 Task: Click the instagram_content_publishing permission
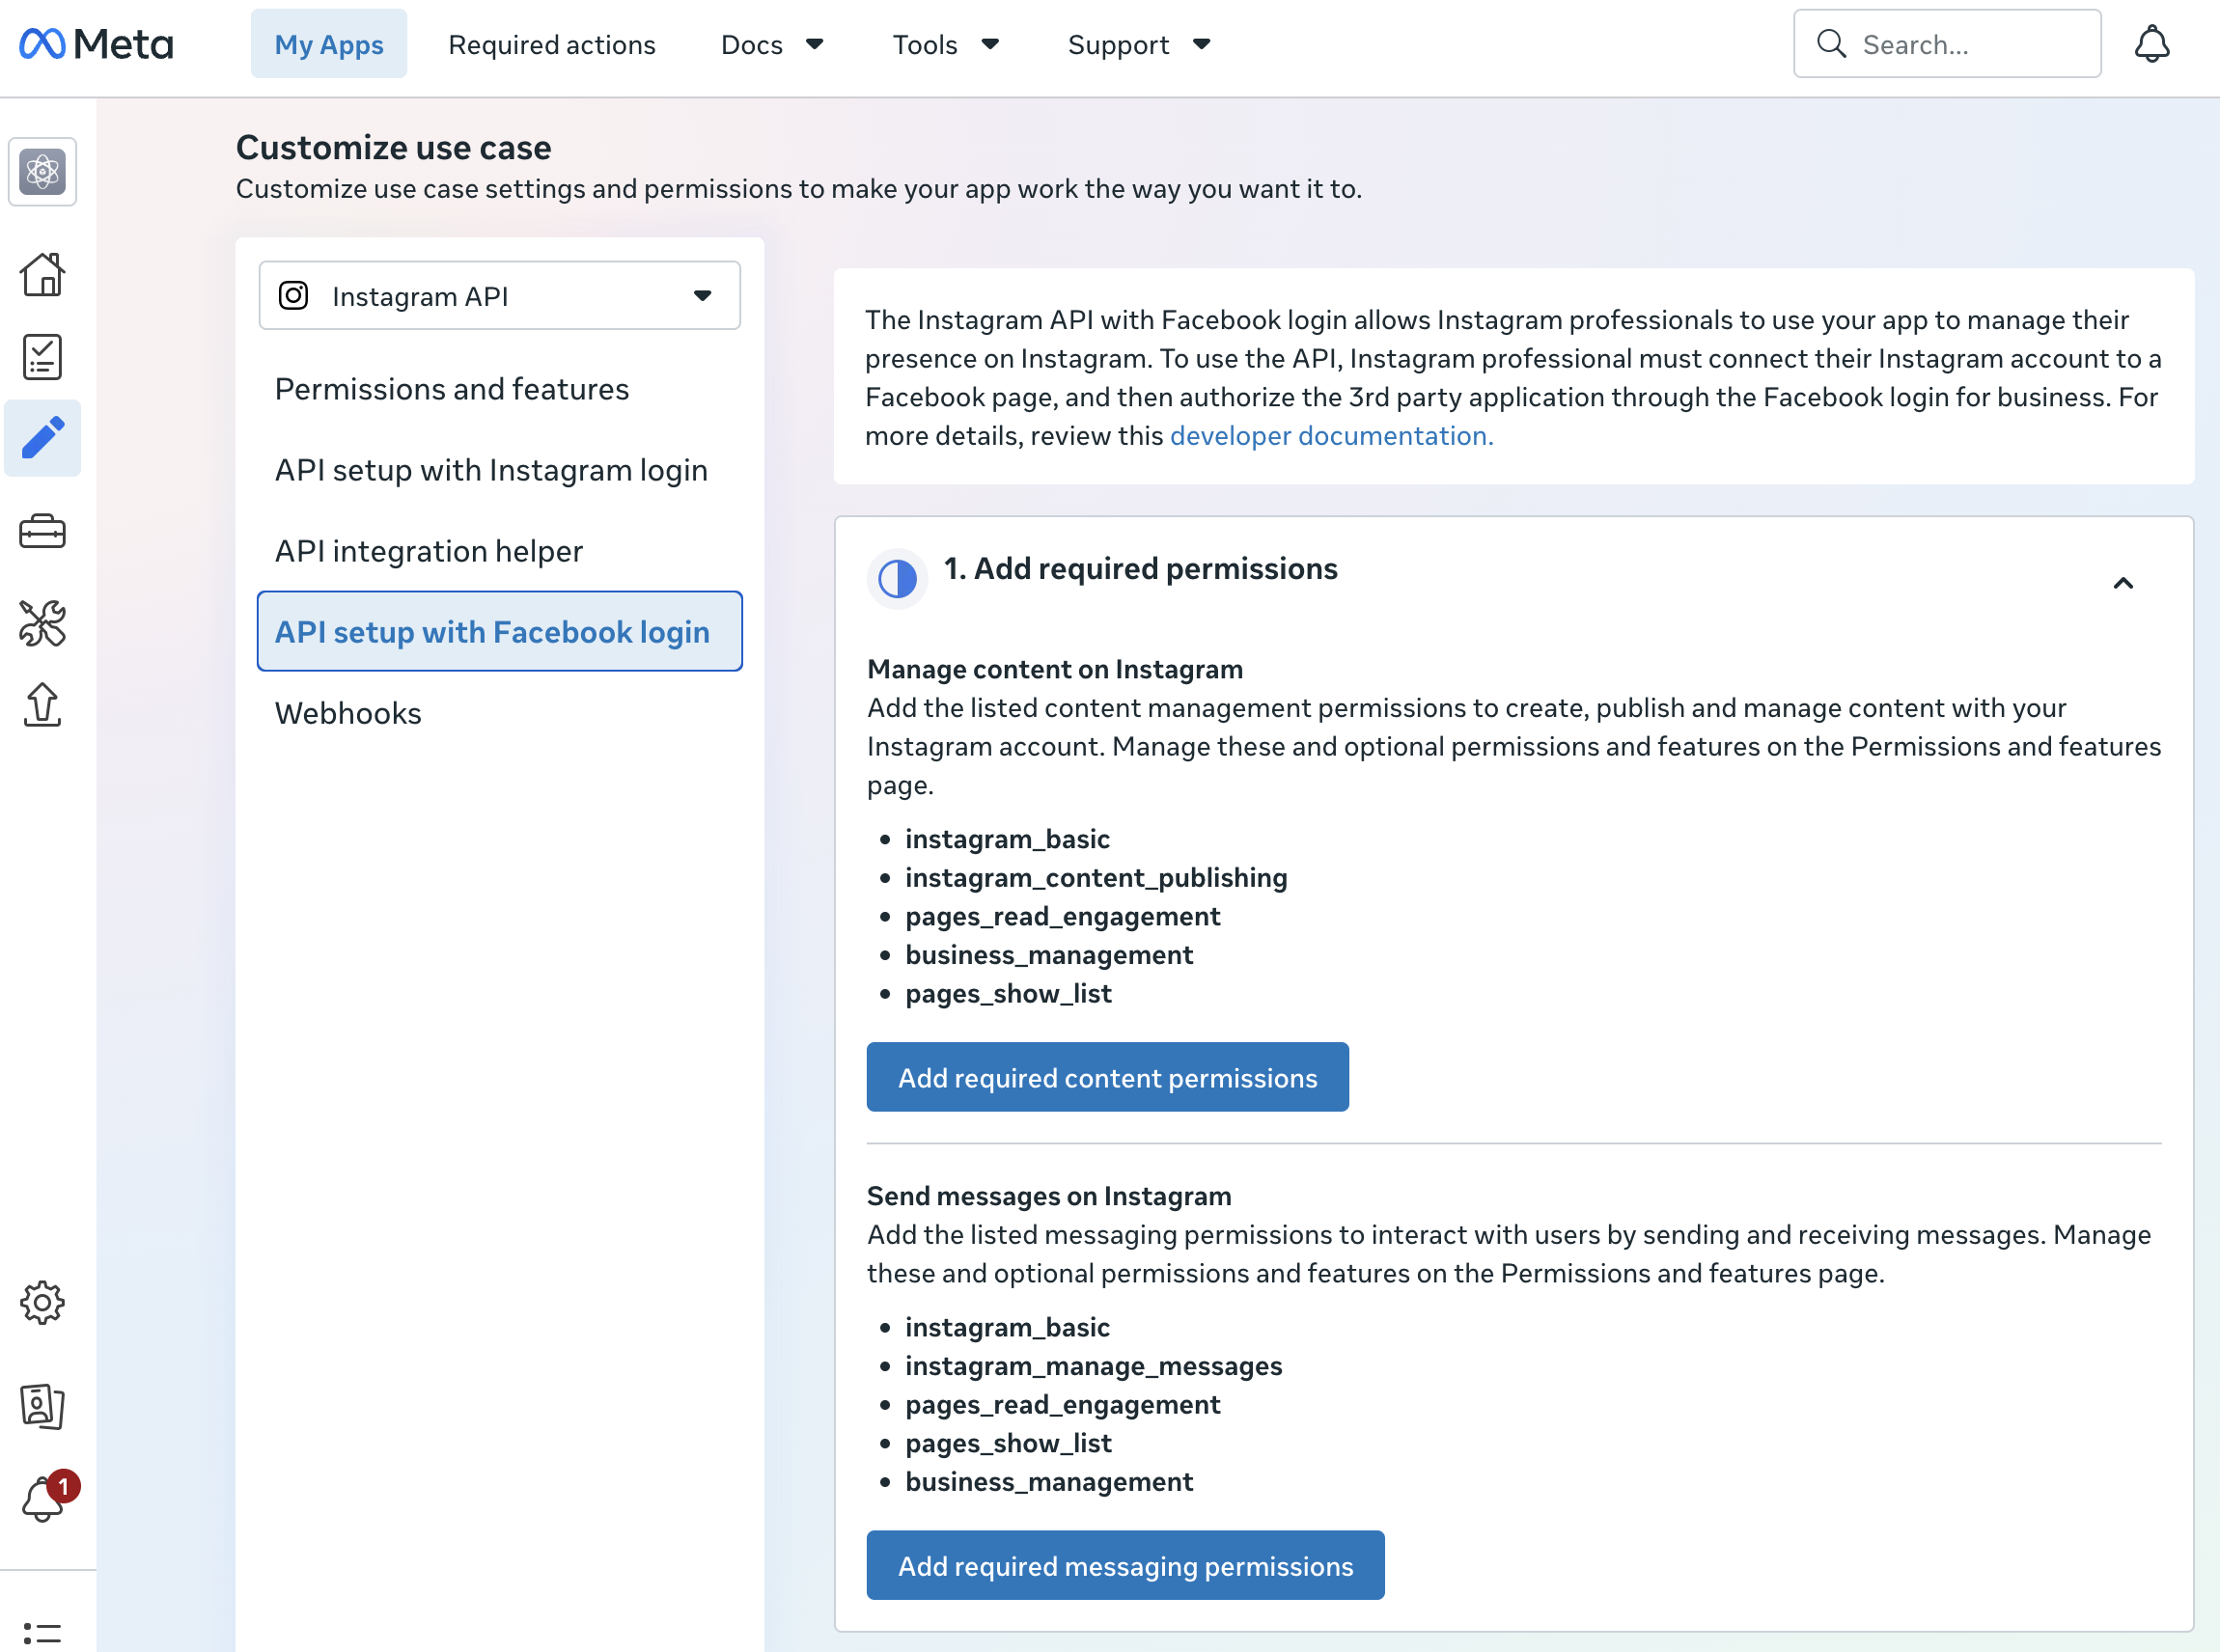coord(1096,878)
